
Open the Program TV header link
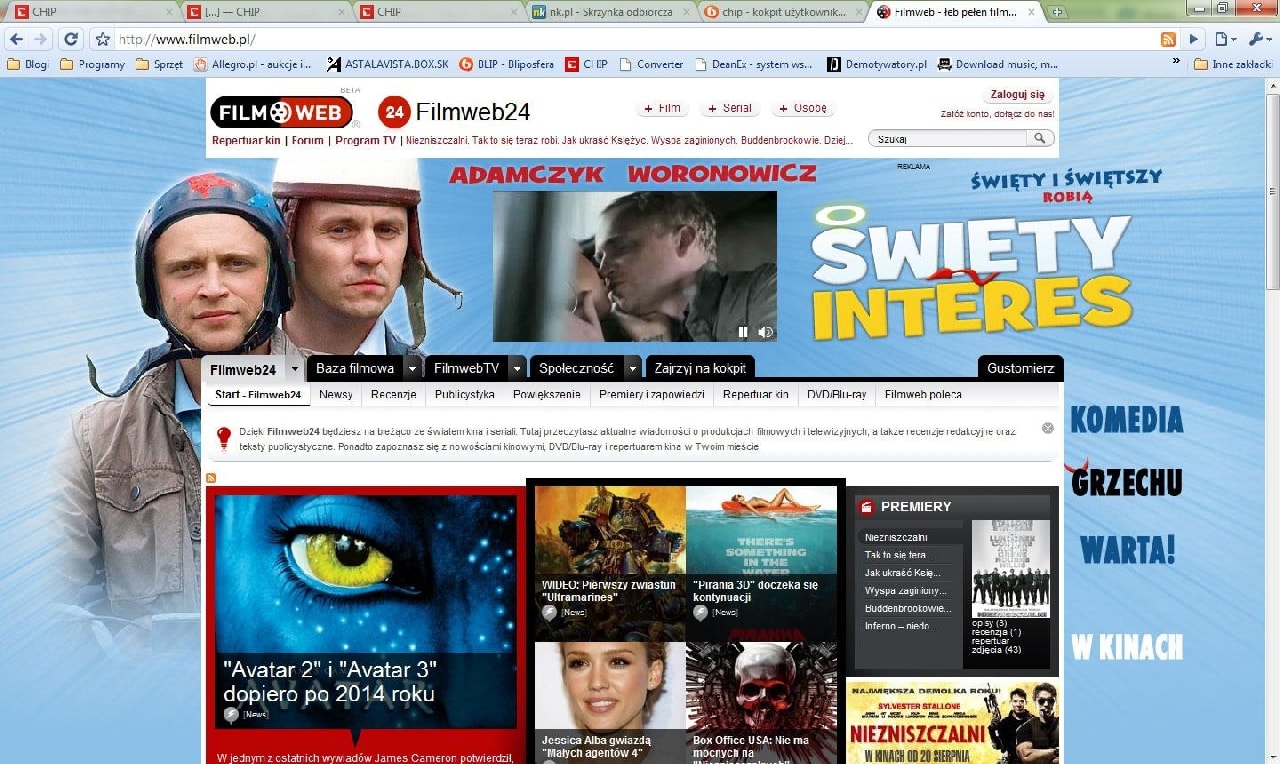365,140
